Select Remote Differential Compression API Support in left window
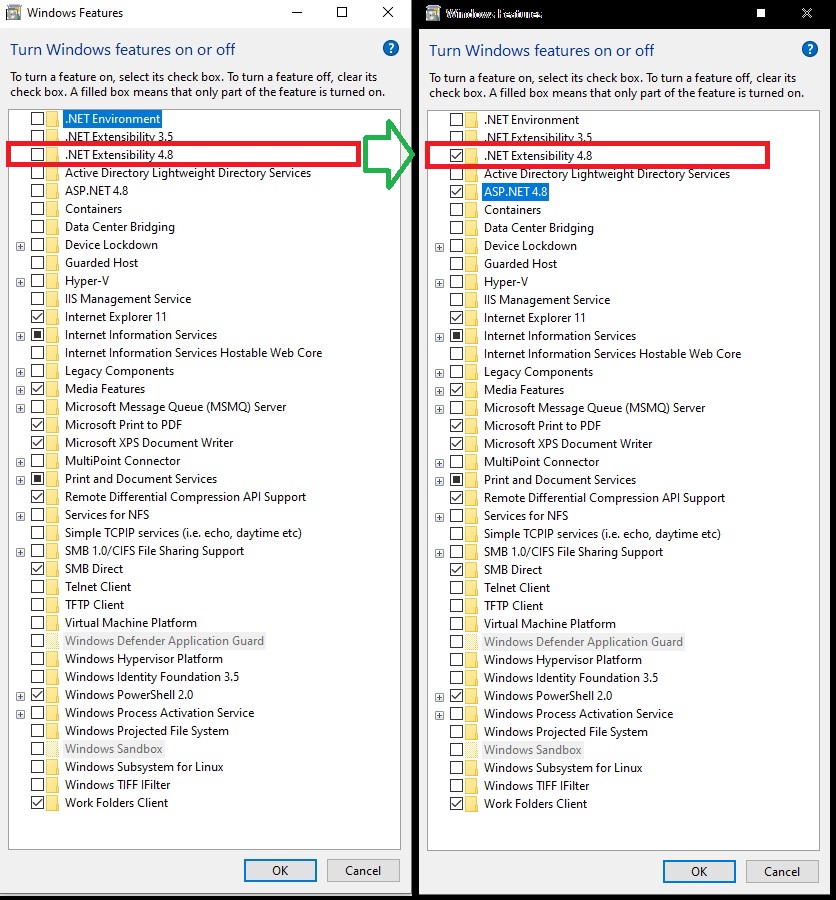Image resolution: width=836 pixels, height=900 pixels. coord(185,496)
